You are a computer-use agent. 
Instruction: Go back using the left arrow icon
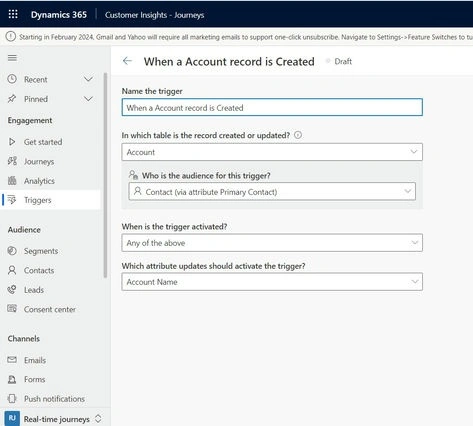click(127, 61)
